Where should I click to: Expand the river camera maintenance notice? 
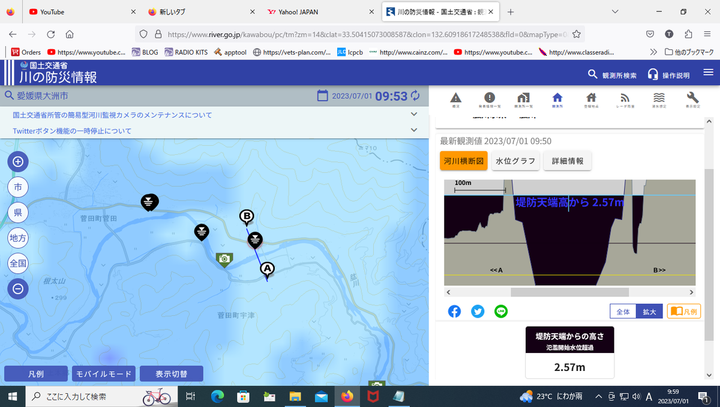(x=414, y=115)
